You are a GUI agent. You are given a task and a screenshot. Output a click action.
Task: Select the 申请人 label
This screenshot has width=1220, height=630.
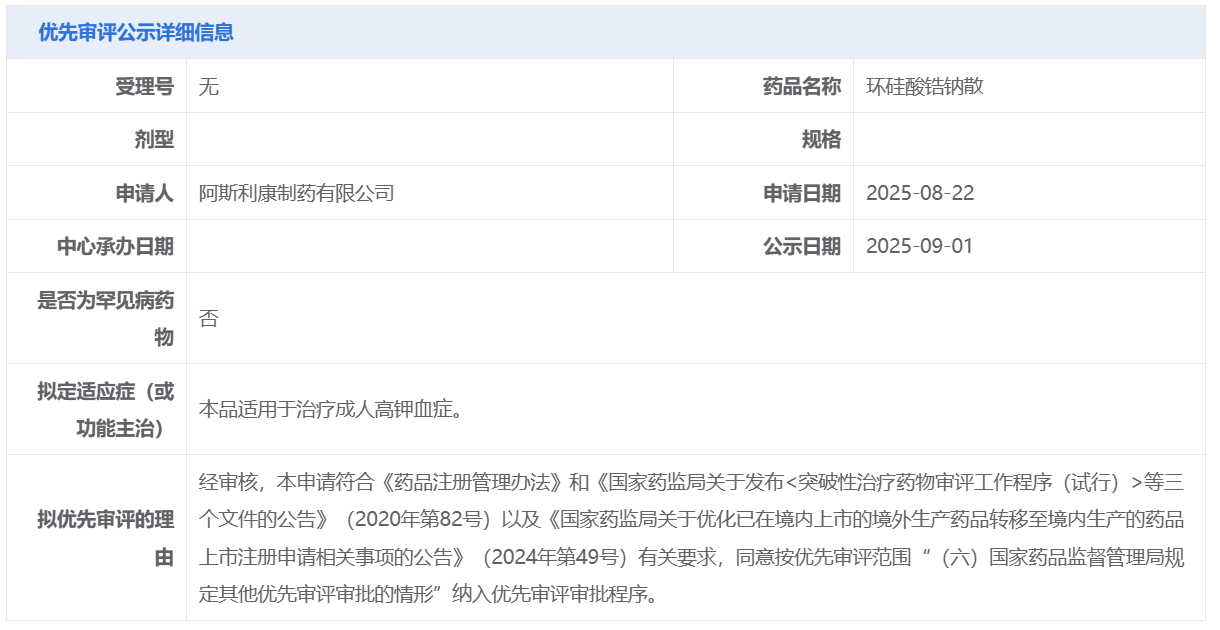coord(145,193)
